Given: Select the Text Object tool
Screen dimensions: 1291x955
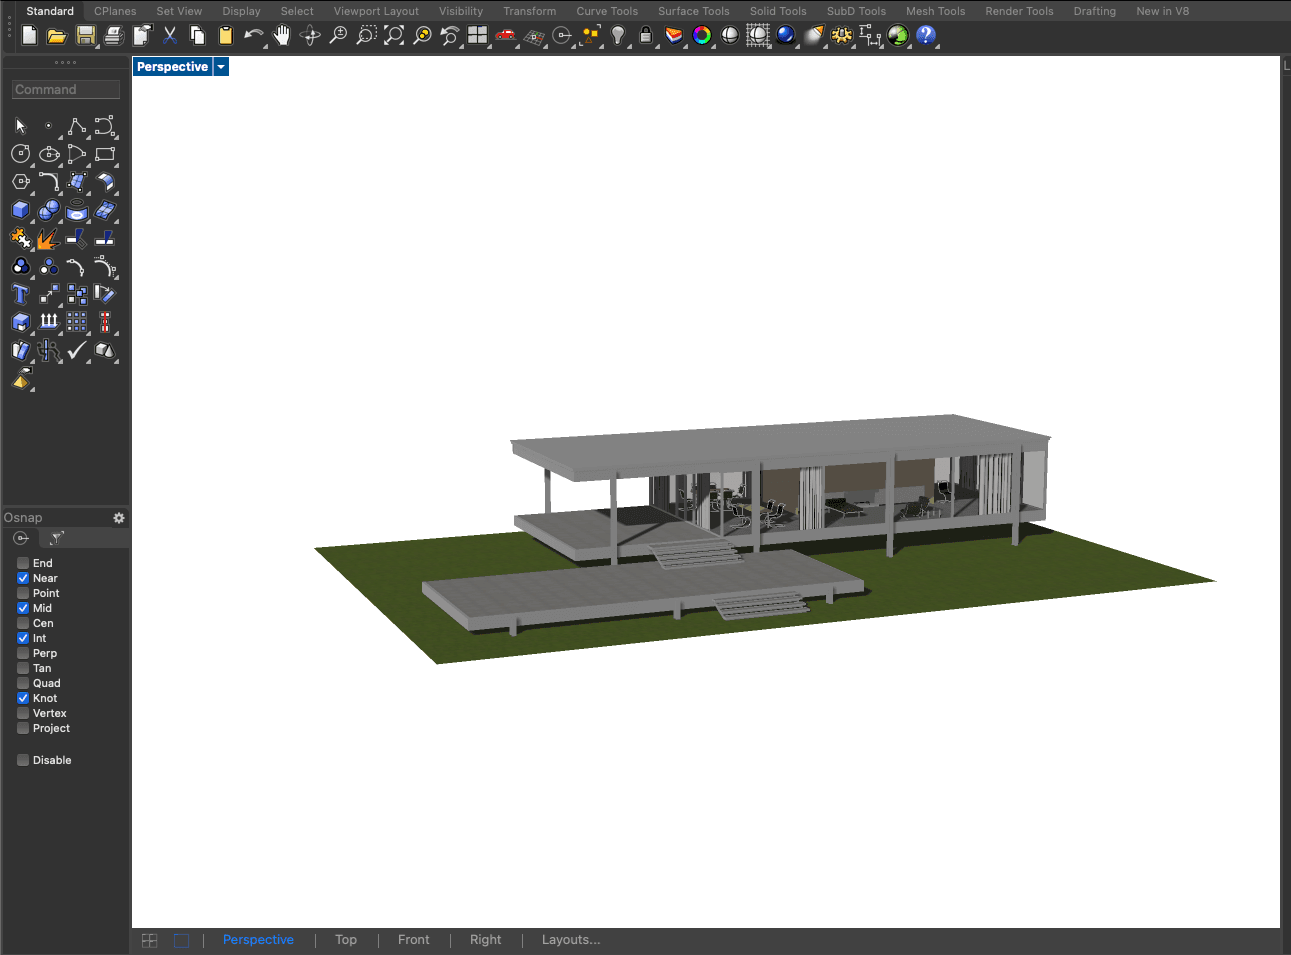Looking at the screenshot, I should tap(21, 294).
